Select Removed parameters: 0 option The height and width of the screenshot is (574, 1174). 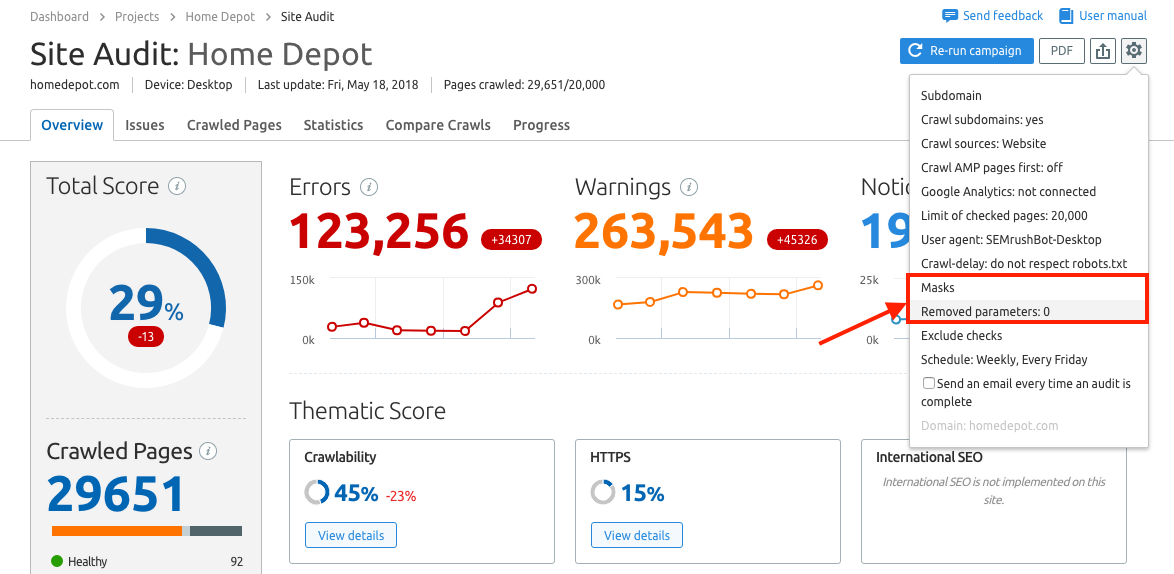pos(985,312)
